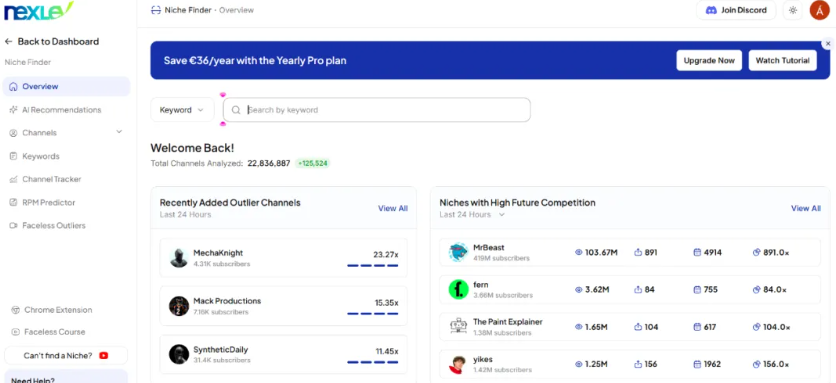Screen dimensions: 836x383
Task: Click MrBeast's 103.67M views value
Action: click(x=601, y=252)
